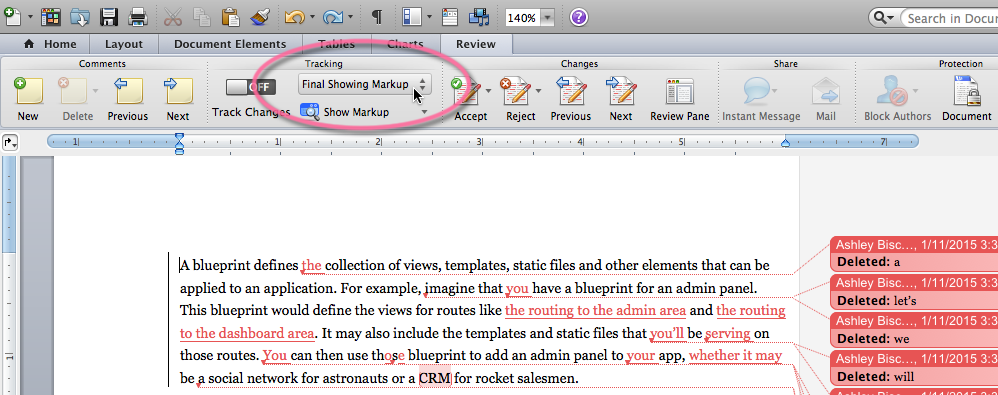Click the Block Authors icon

[897, 99]
